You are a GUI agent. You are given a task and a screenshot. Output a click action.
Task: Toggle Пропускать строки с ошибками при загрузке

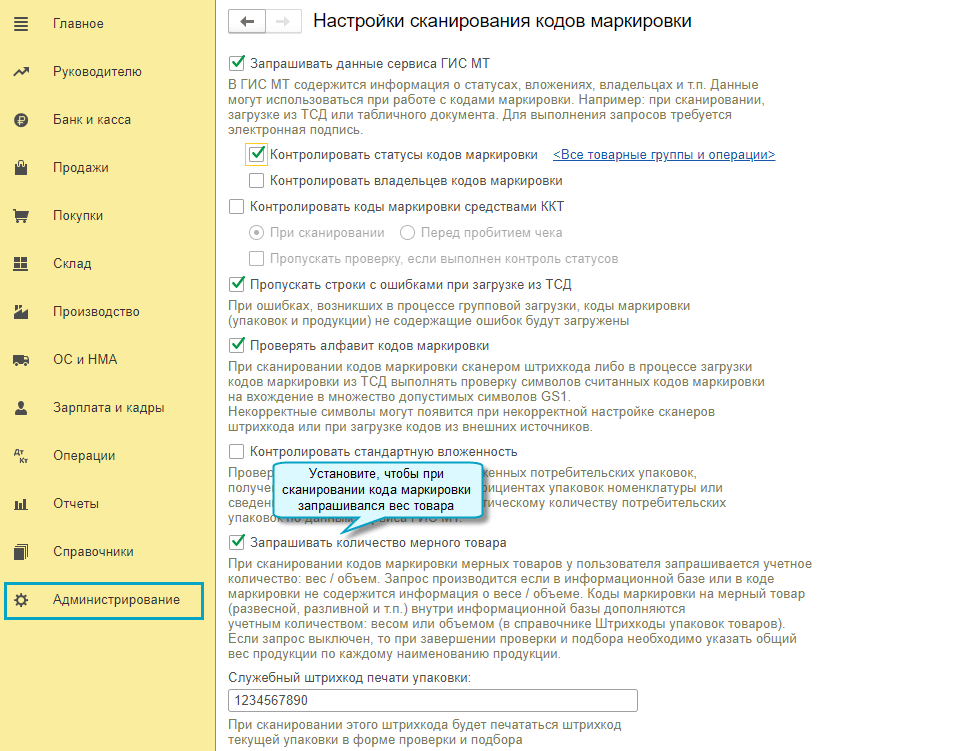tap(236, 284)
